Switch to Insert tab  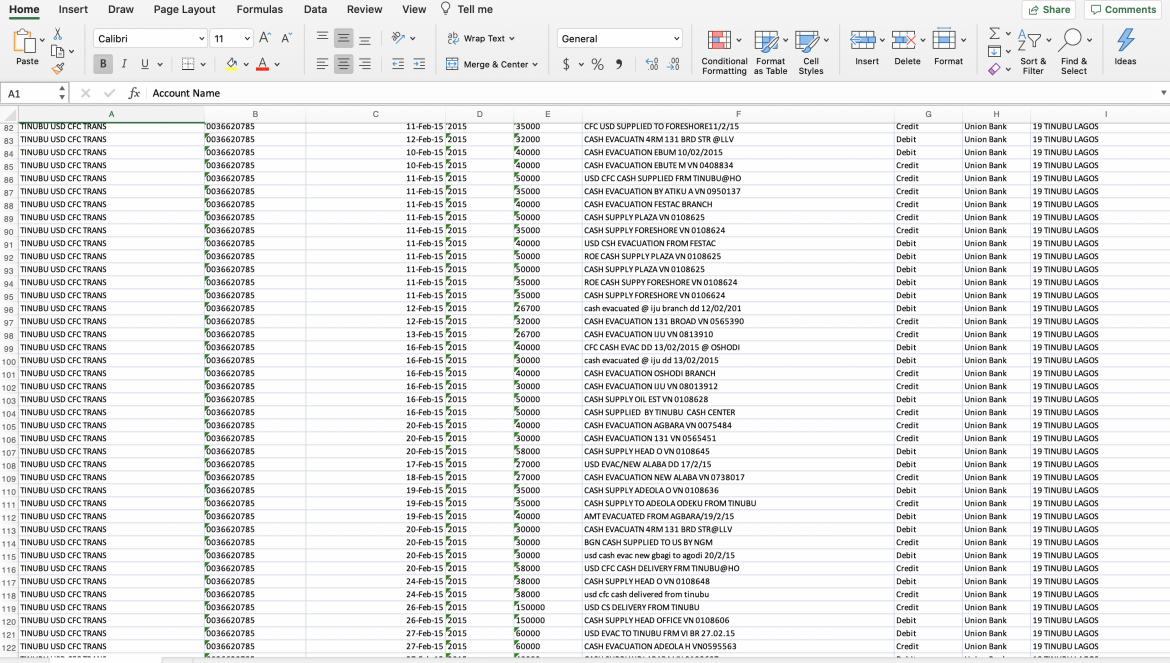(x=73, y=10)
